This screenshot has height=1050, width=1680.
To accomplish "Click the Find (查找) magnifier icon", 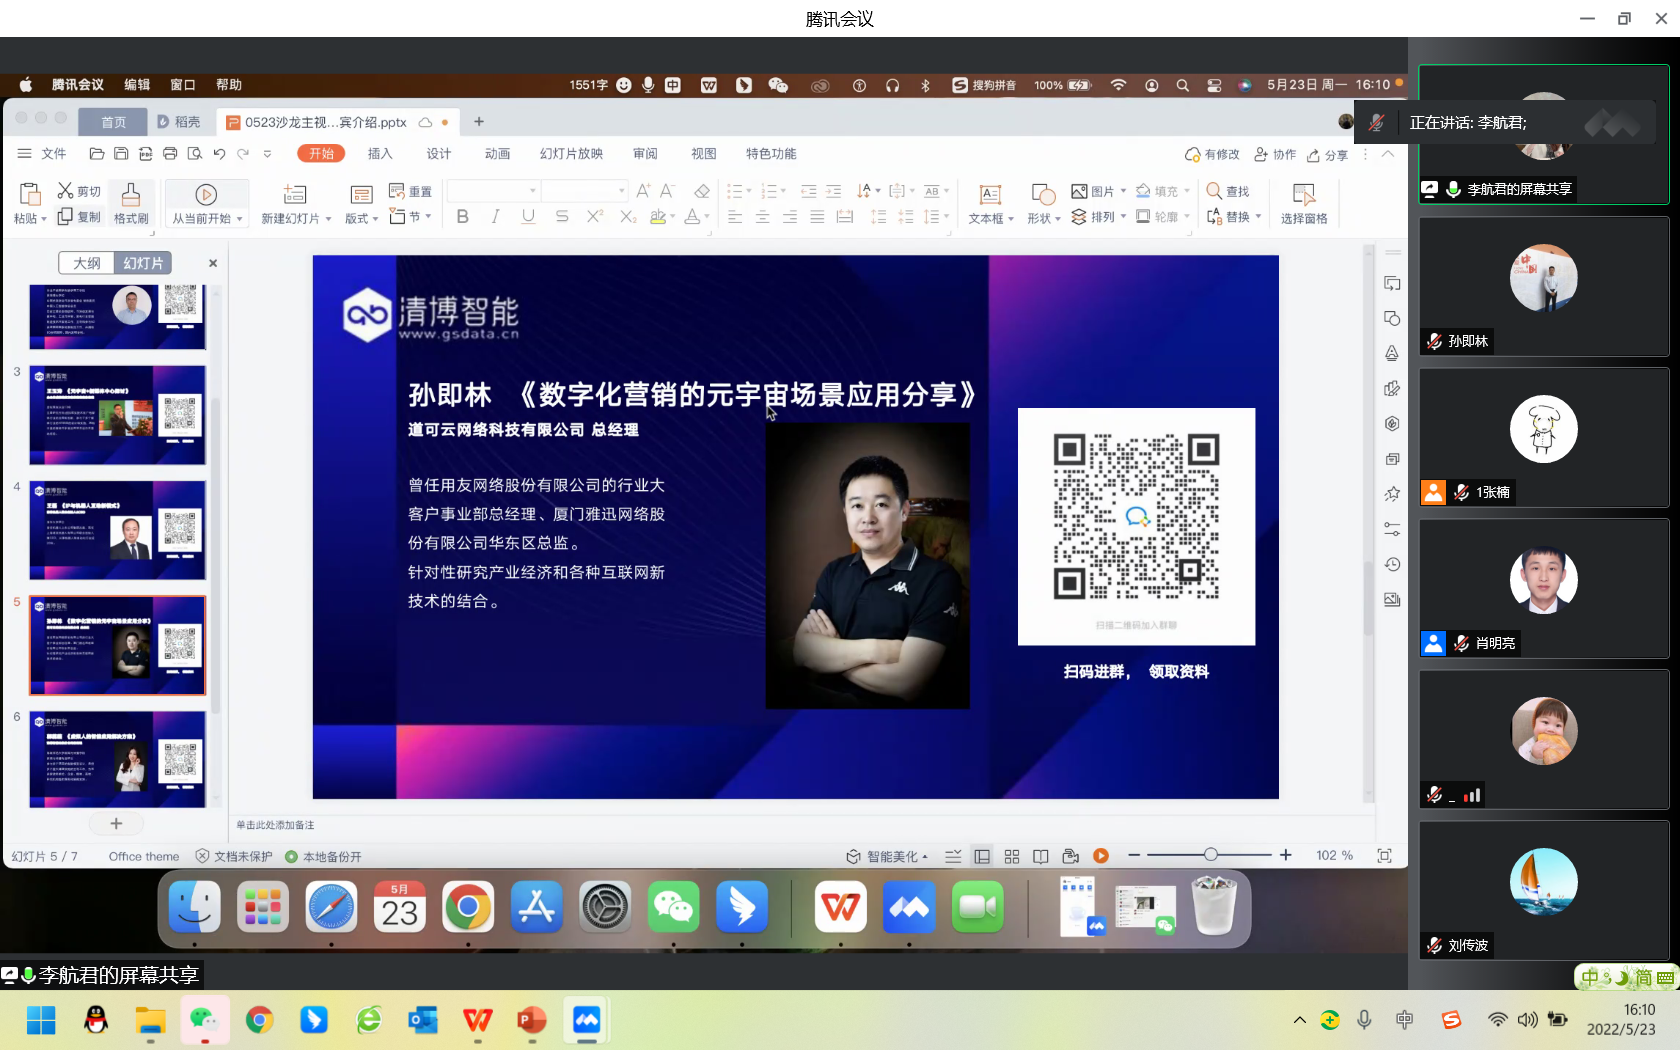I will point(1214,190).
